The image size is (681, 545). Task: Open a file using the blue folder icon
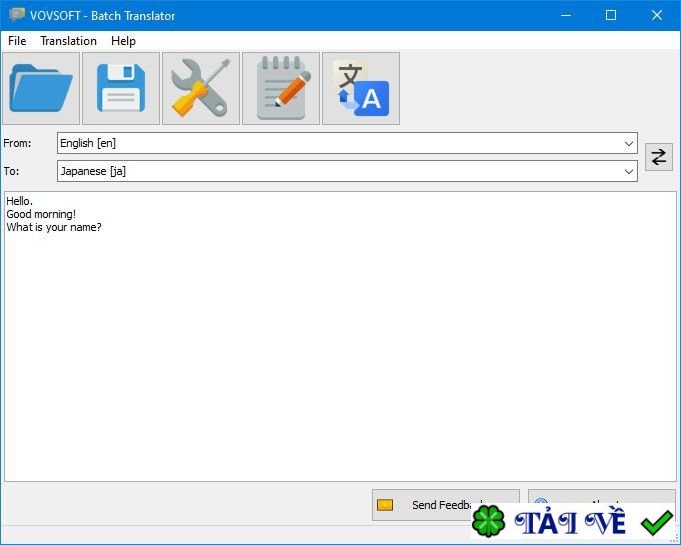pyautogui.click(x=41, y=89)
